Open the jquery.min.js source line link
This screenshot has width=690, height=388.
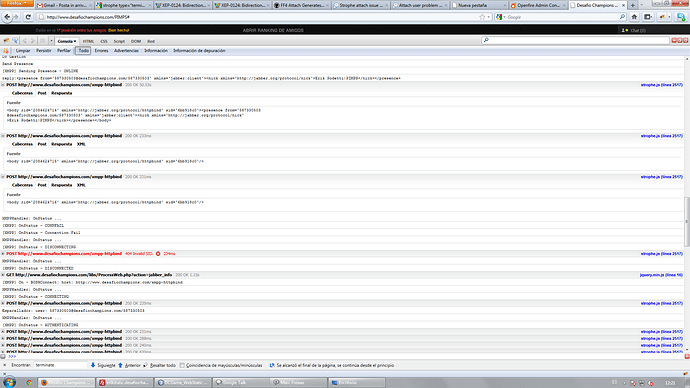661,275
